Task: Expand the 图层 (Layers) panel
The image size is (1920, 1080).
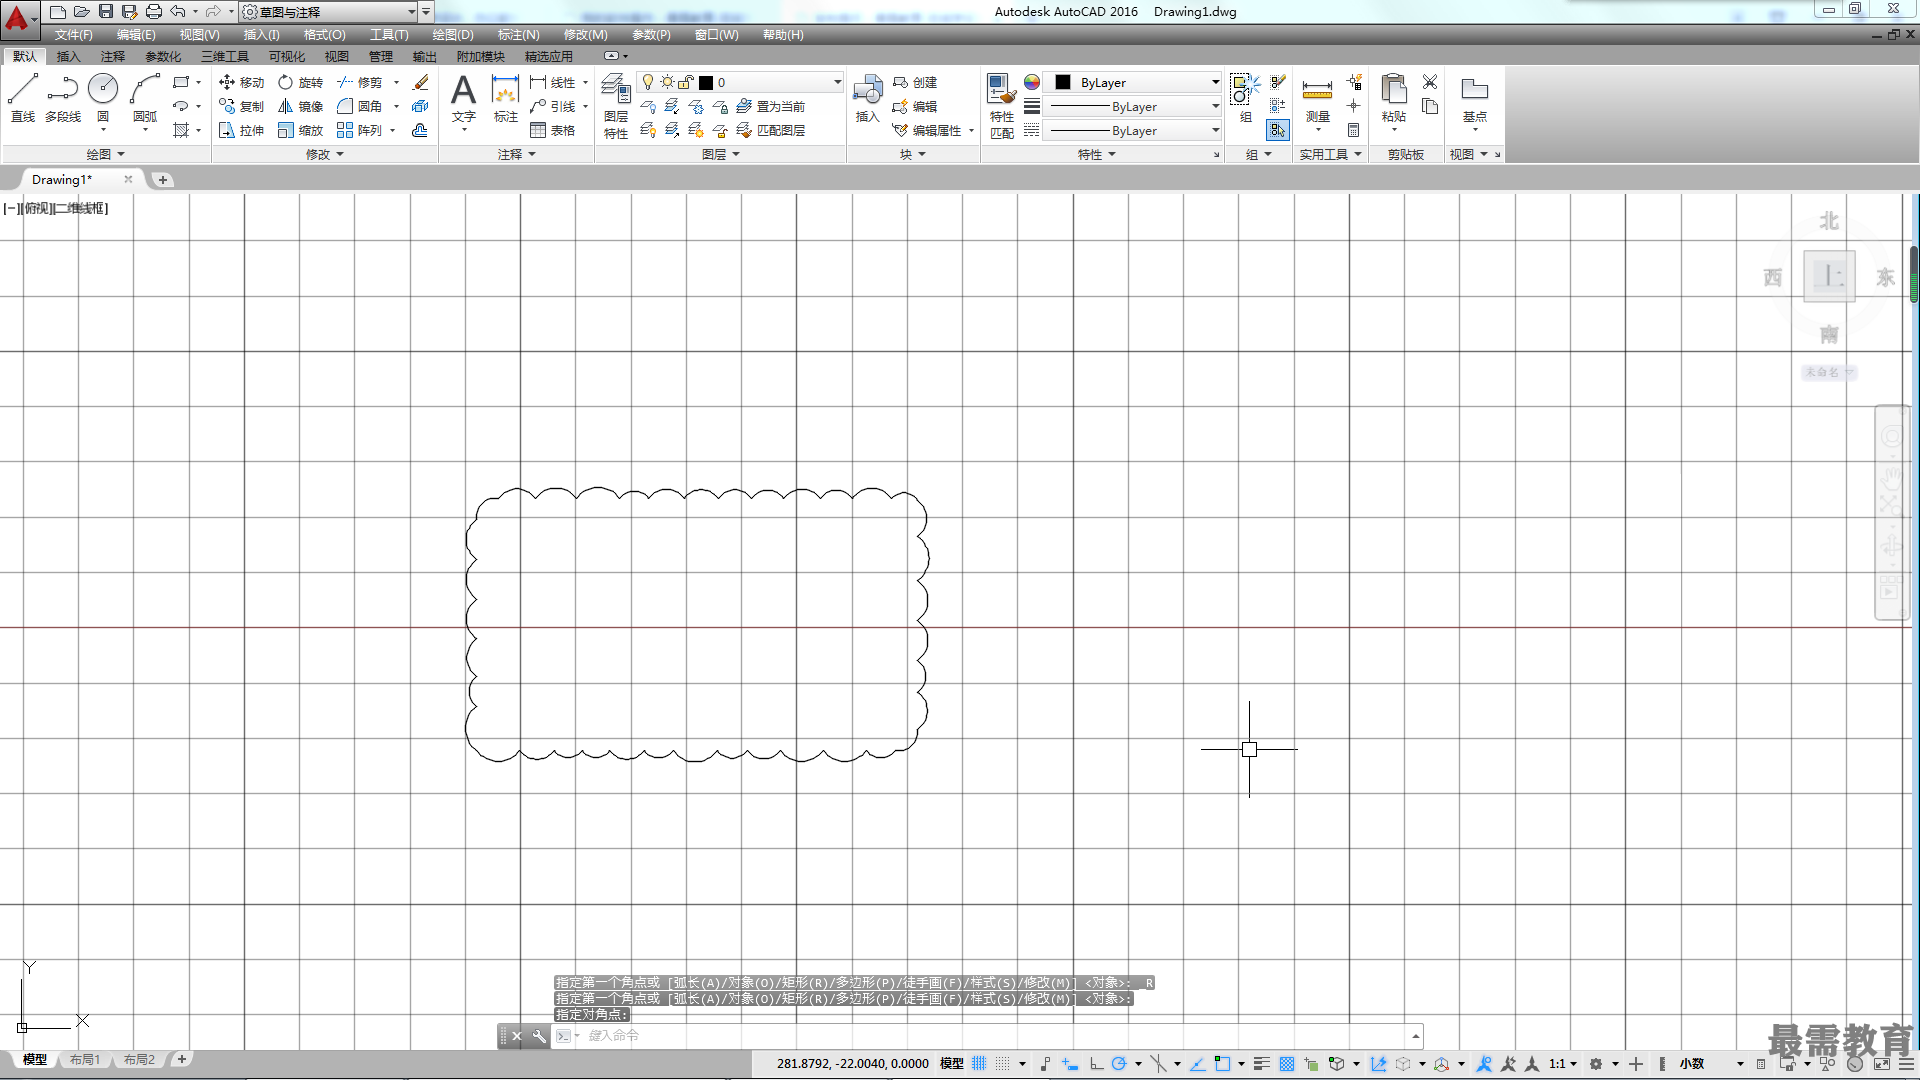Action: click(720, 154)
